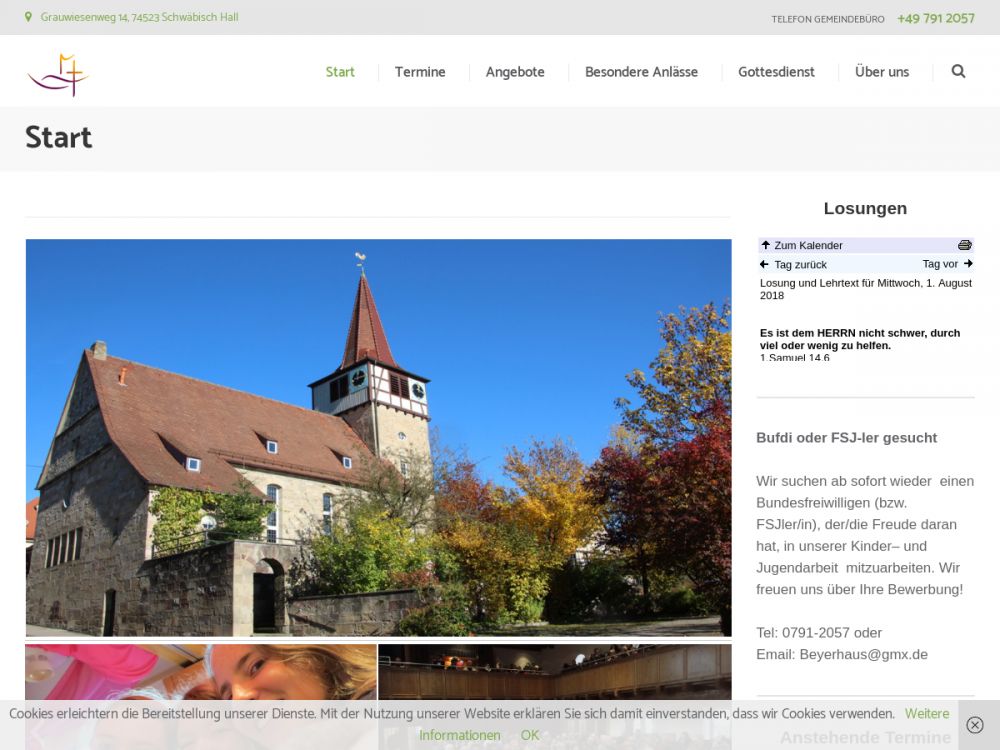Image resolution: width=1000 pixels, height=750 pixels.
Task: Click the Zum Kalender link
Action: coord(808,245)
